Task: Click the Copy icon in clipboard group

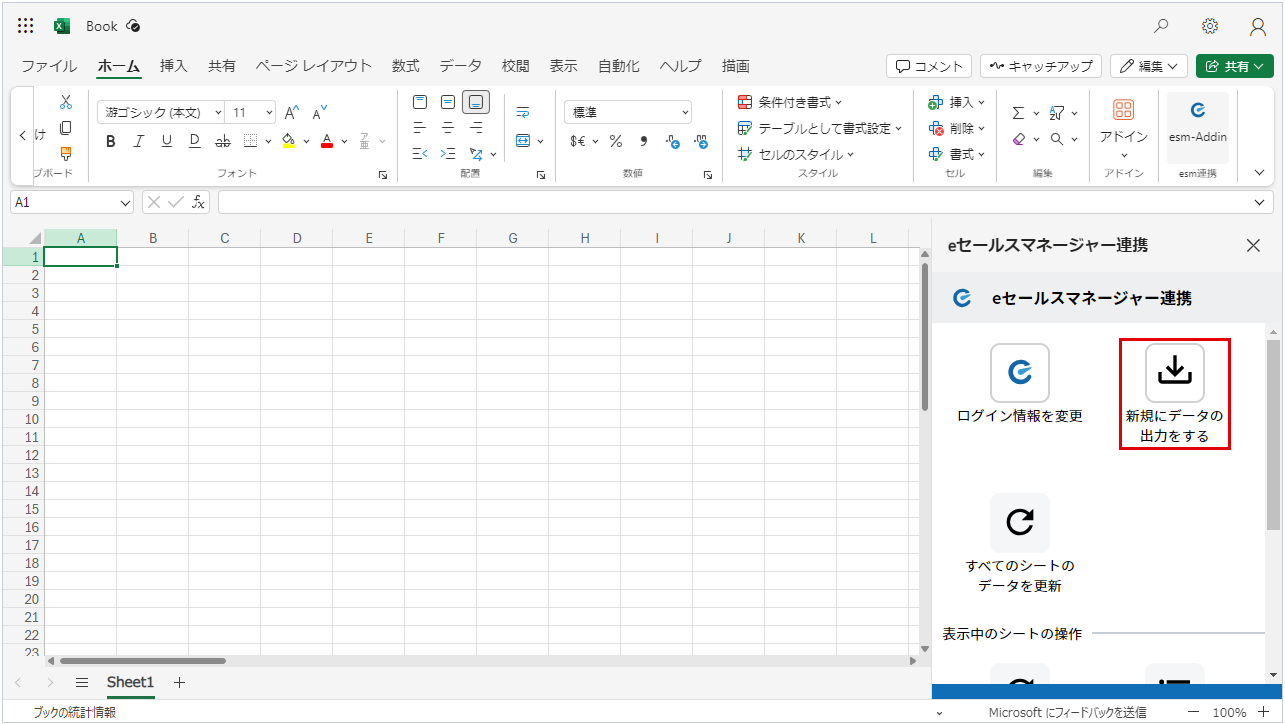Action: (66, 128)
